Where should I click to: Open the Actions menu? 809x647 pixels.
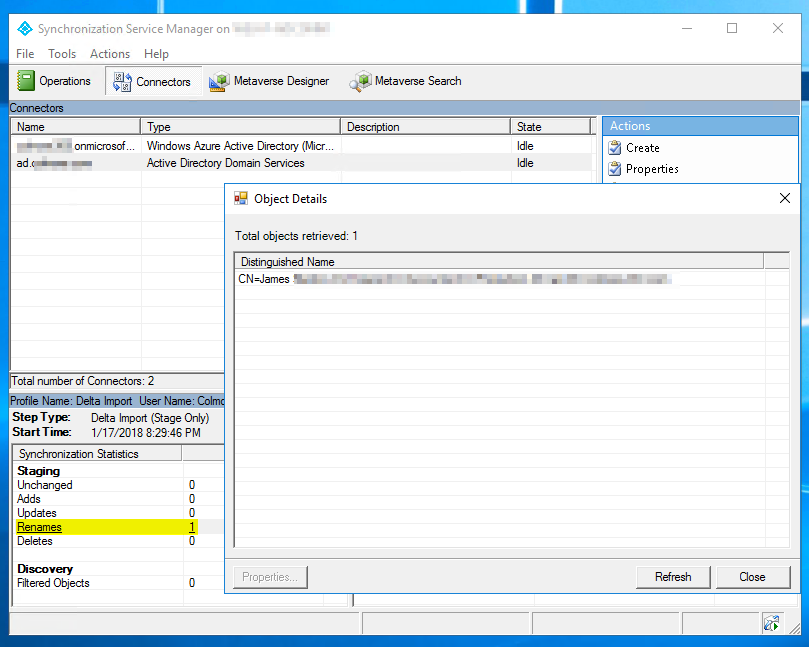110,54
